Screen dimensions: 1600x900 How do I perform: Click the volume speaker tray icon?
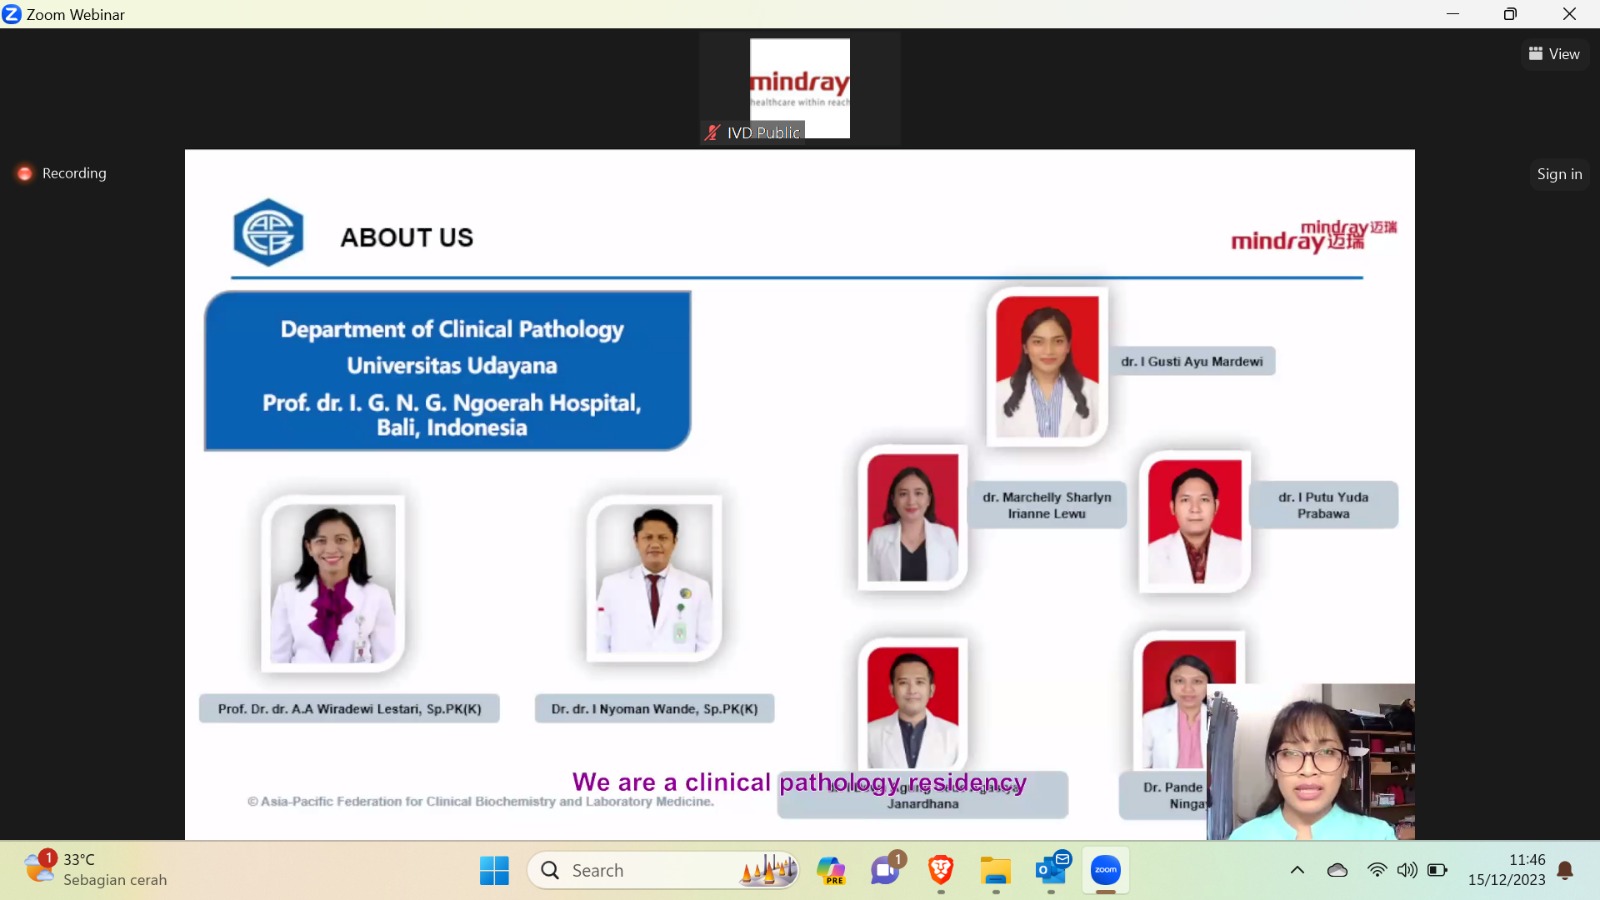(1407, 870)
